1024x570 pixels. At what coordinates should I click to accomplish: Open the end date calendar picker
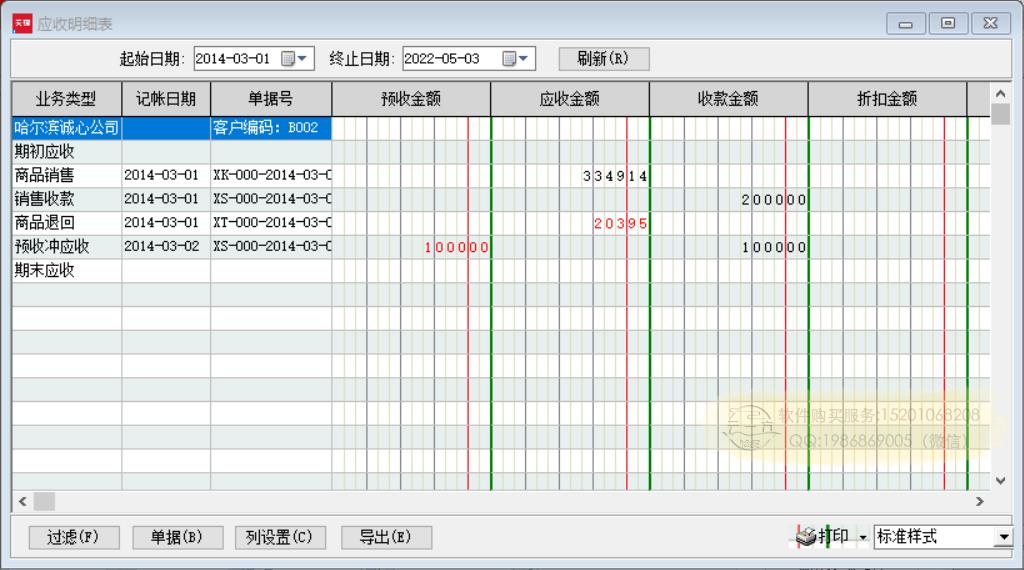pyautogui.click(x=516, y=59)
